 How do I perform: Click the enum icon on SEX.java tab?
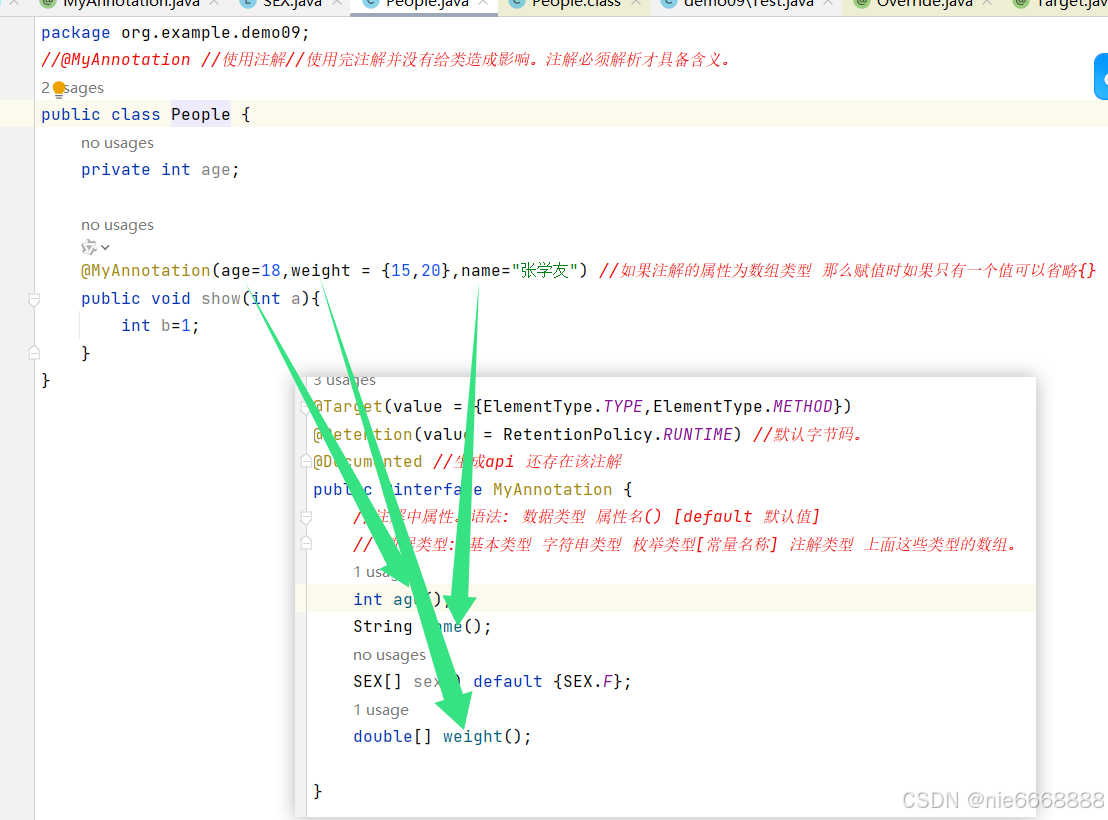click(x=245, y=4)
